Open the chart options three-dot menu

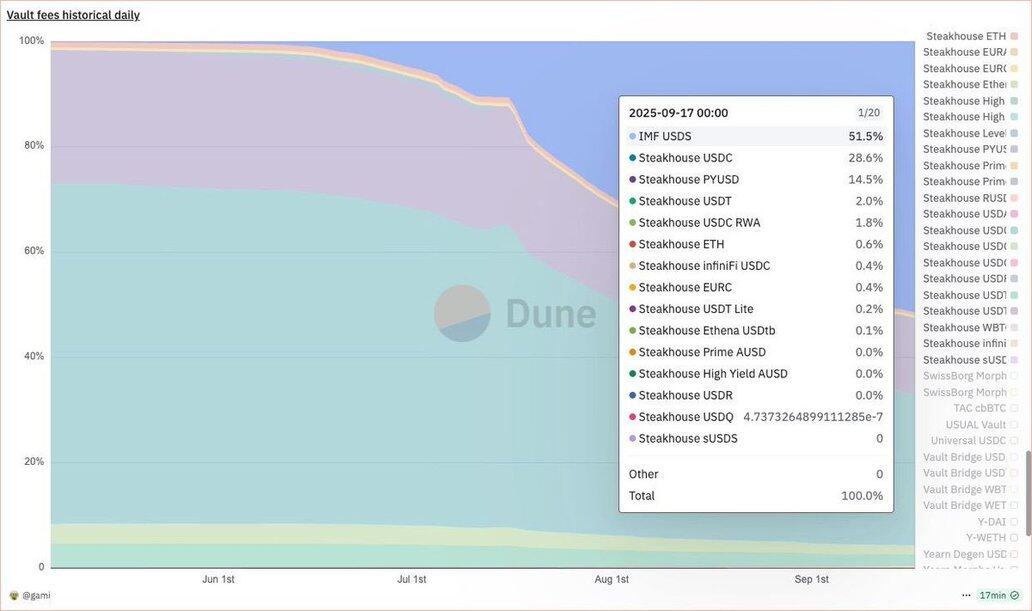point(966,595)
